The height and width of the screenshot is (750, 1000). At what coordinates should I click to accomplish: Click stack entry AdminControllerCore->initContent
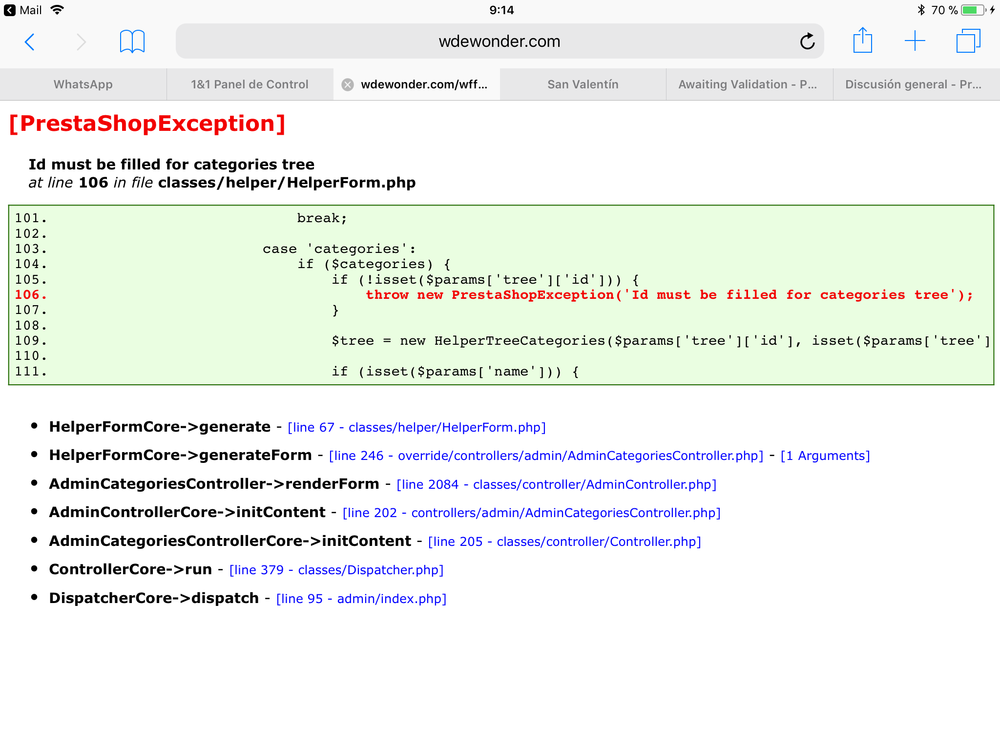click(187, 512)
